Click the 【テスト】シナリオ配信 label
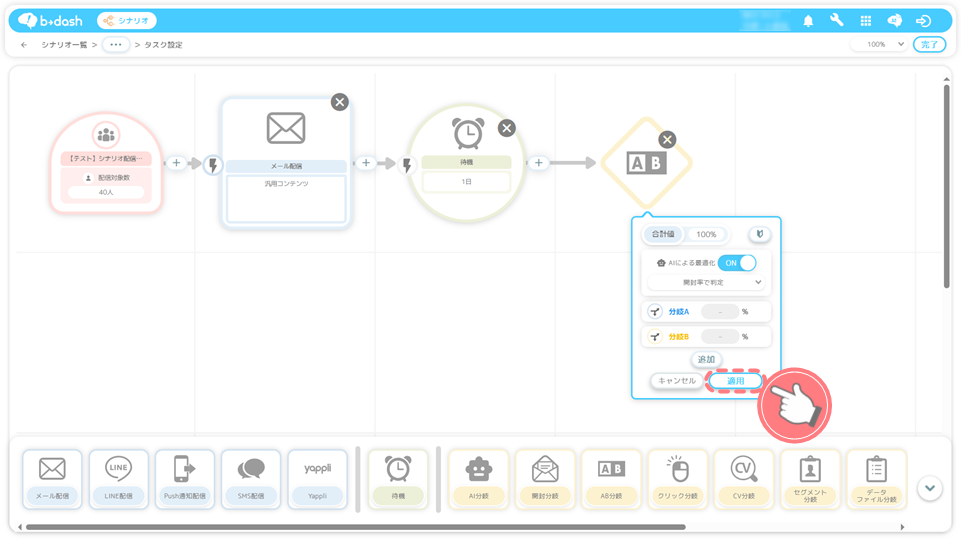The width and height of the screenshot is (961, 541). [106, 159]
